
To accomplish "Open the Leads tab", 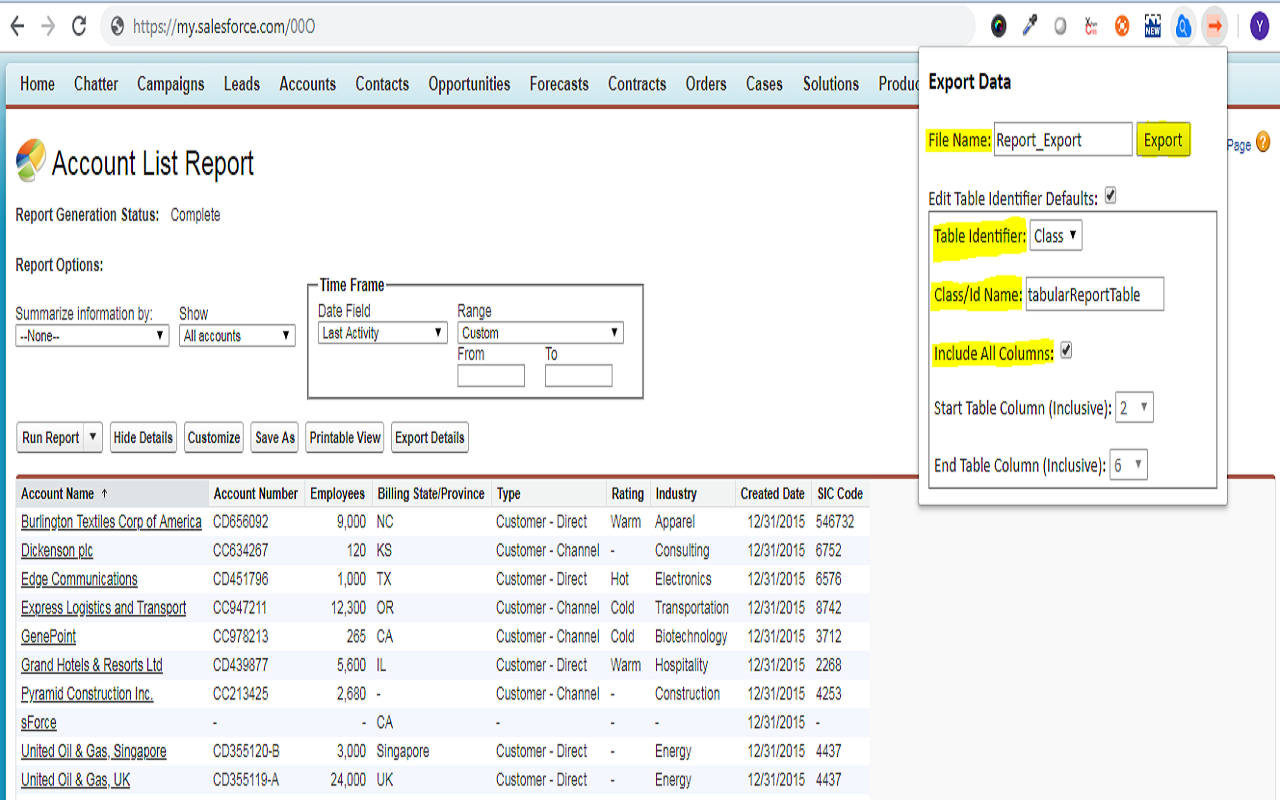I will [x=241, y=84].
